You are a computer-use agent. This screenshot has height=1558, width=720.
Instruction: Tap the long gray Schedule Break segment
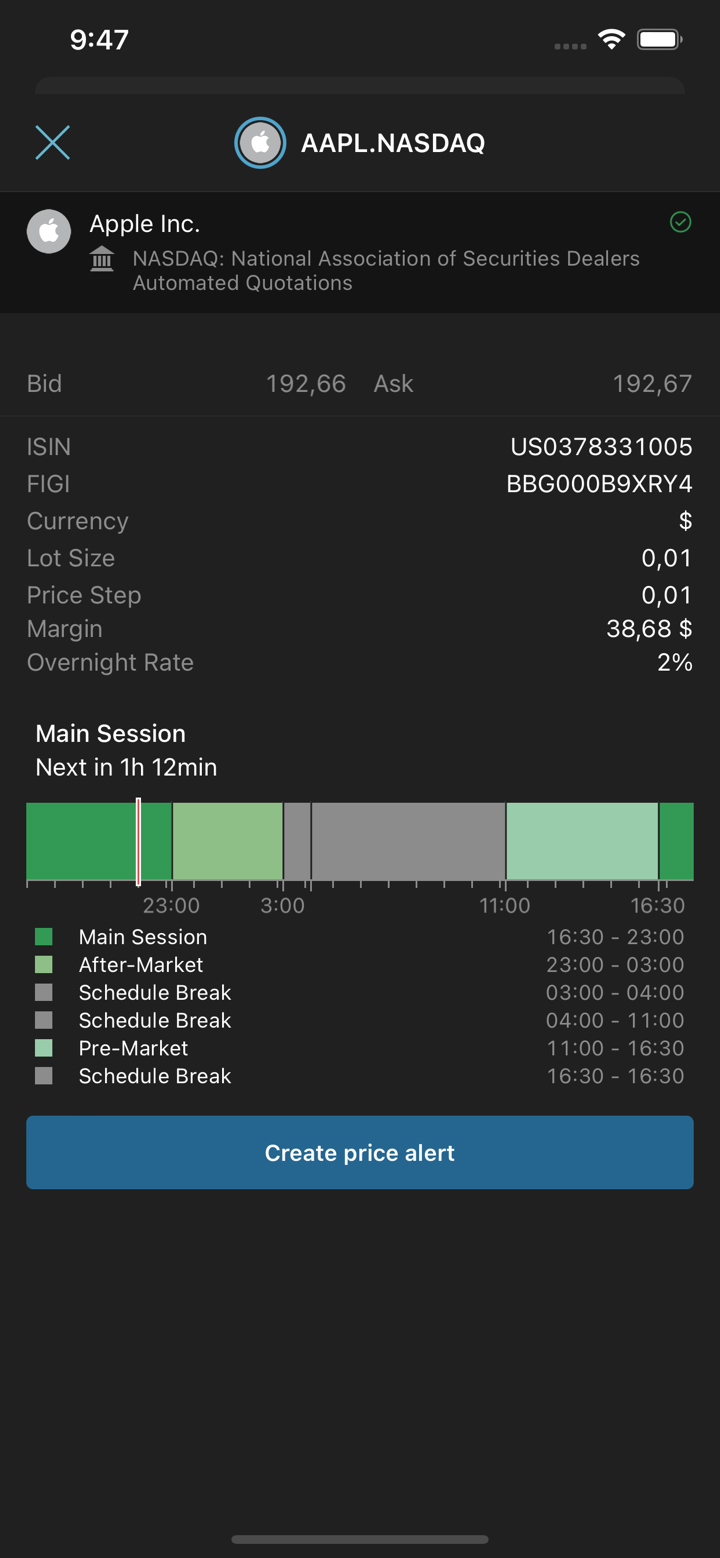(408, 841)
